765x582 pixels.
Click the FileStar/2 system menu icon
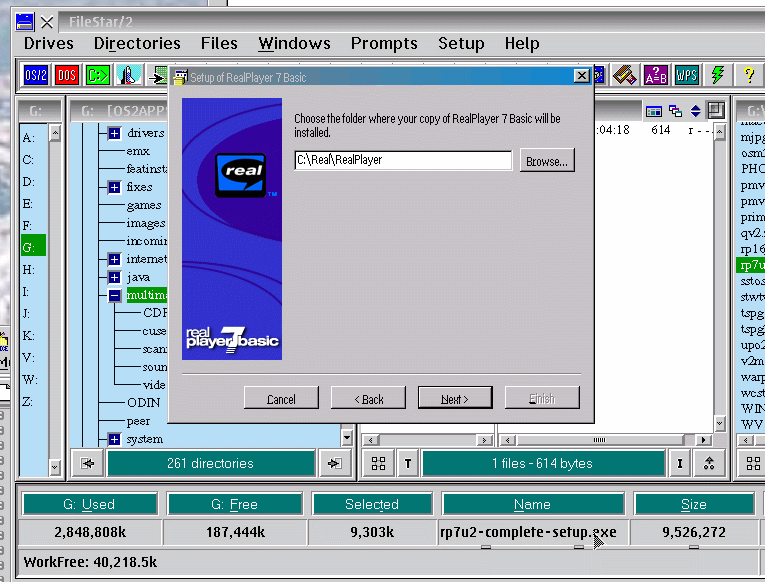(24, 22)
